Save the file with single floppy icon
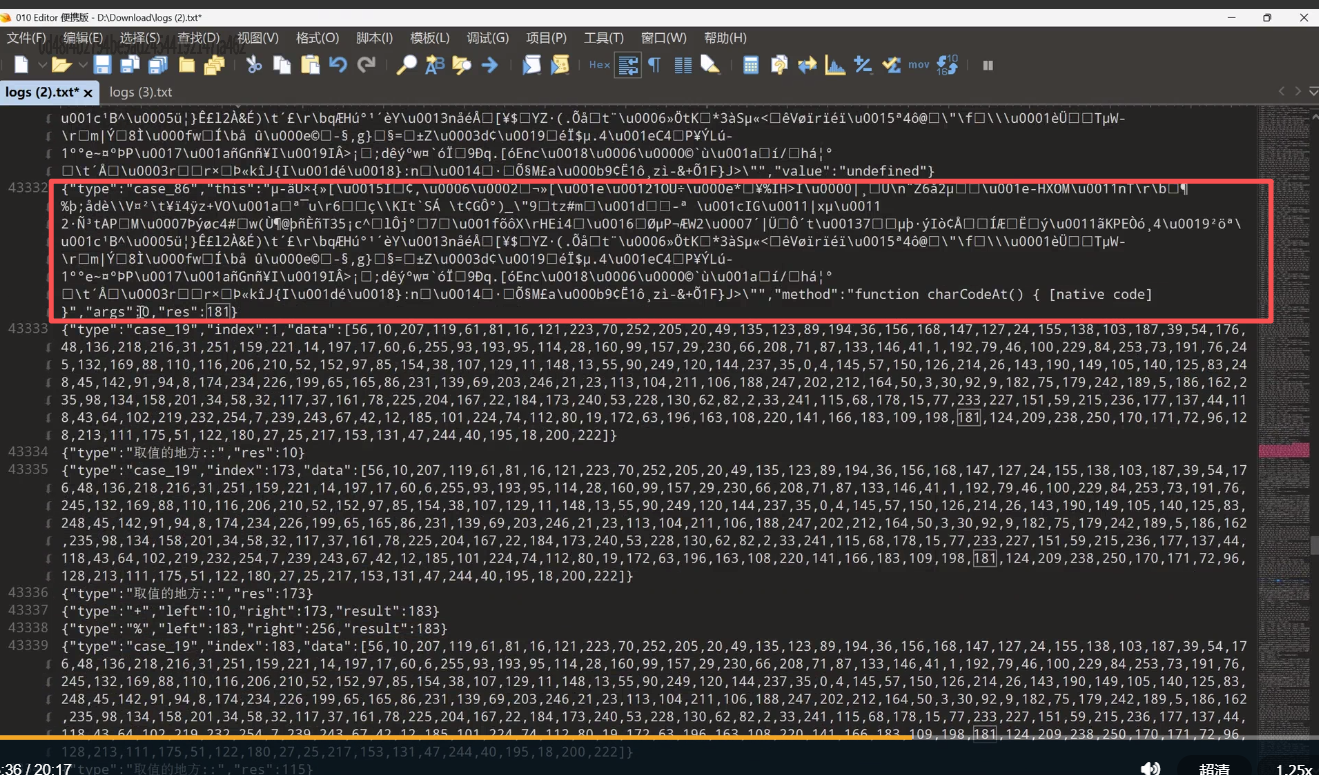Image resolution: width=1319 pixels, height=775 pixels. coord(102,65)
